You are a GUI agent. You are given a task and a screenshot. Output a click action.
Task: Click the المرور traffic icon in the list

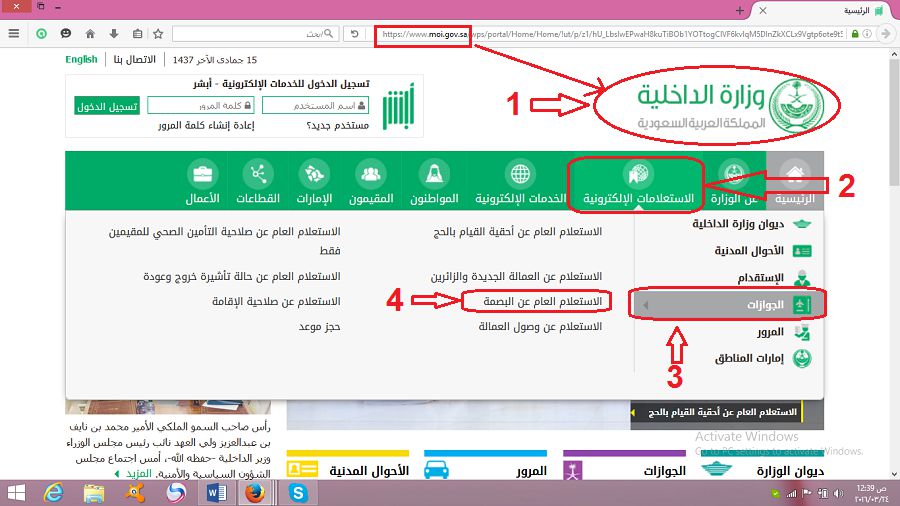pos(802,332)
